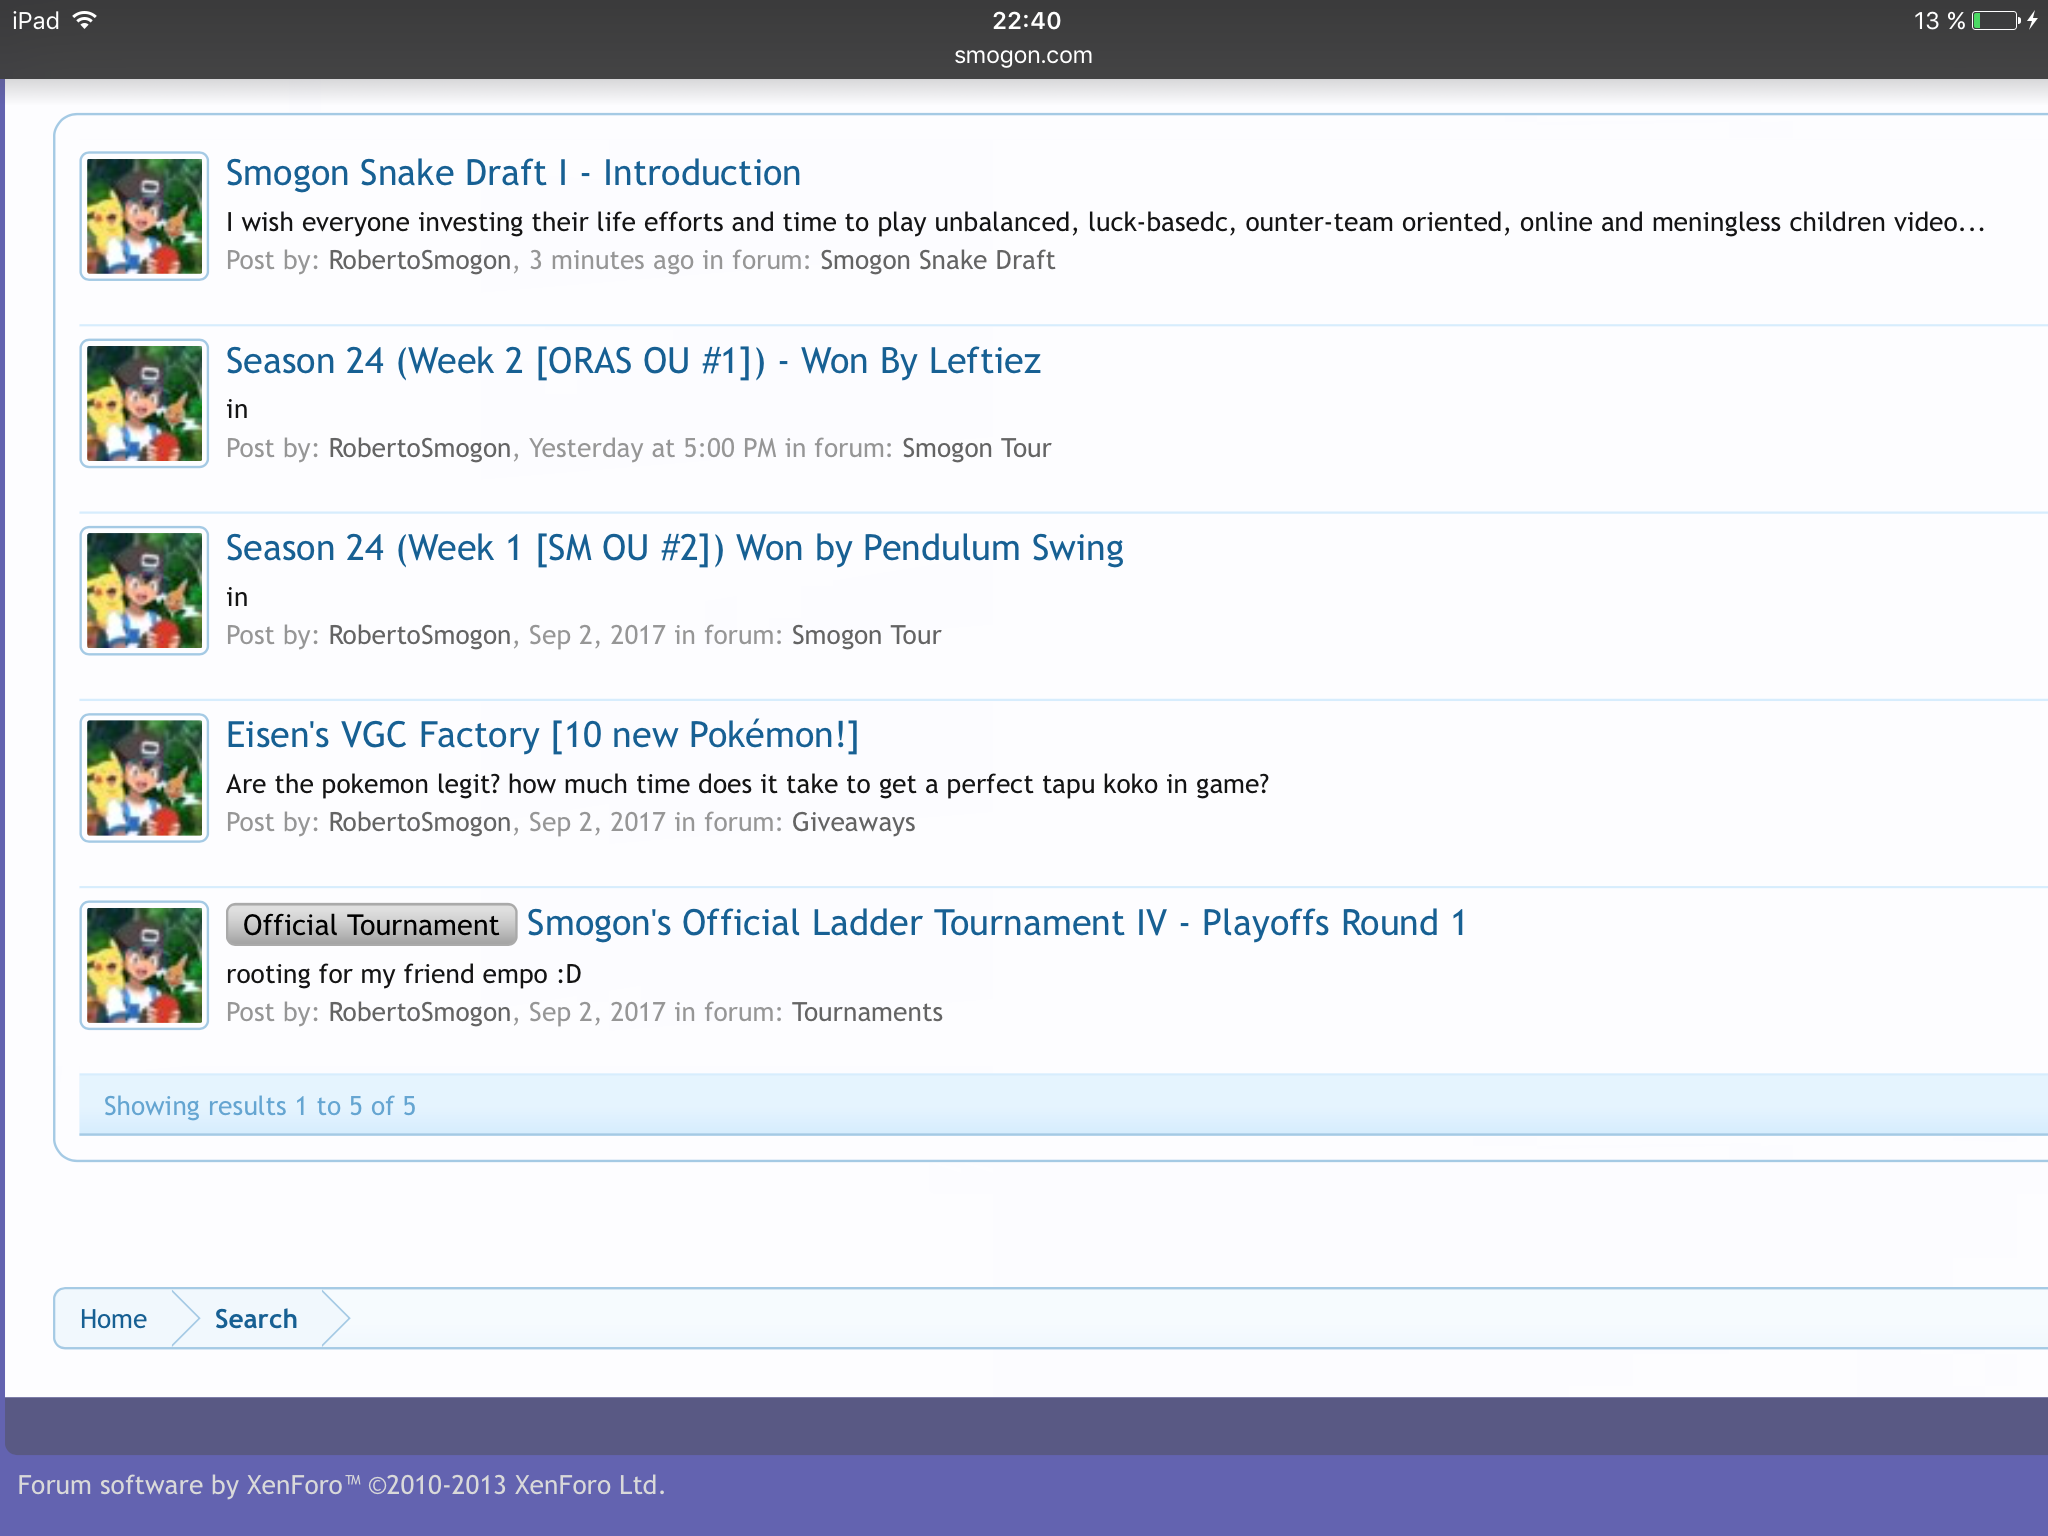The image size is (2048, 1536).
Task: Open the Giveaways forum link
Action: pyautogui.click(x=853, y=823)
